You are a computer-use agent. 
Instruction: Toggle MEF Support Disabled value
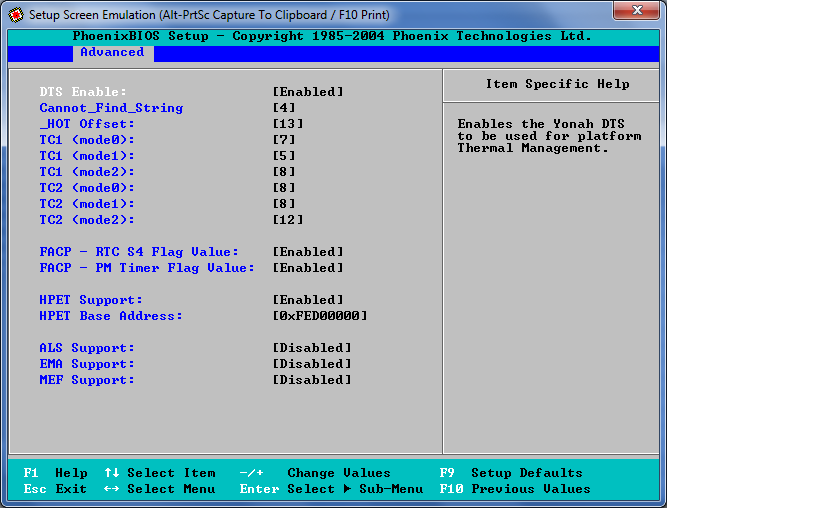point(312,380)
